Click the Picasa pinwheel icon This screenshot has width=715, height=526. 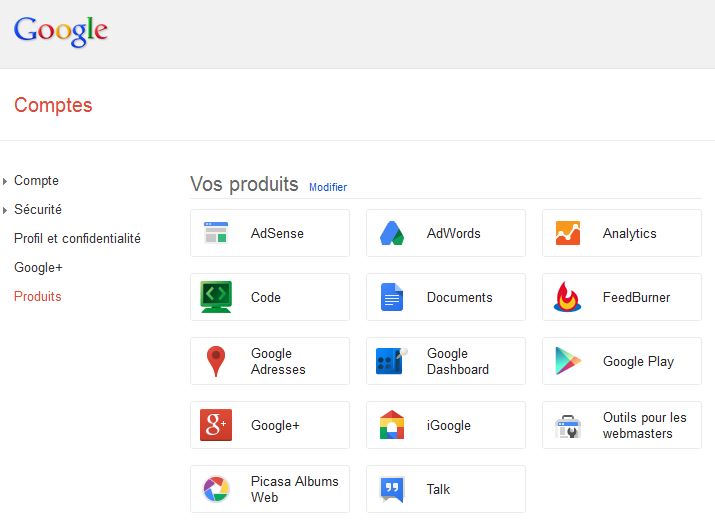tap(216, 489)
